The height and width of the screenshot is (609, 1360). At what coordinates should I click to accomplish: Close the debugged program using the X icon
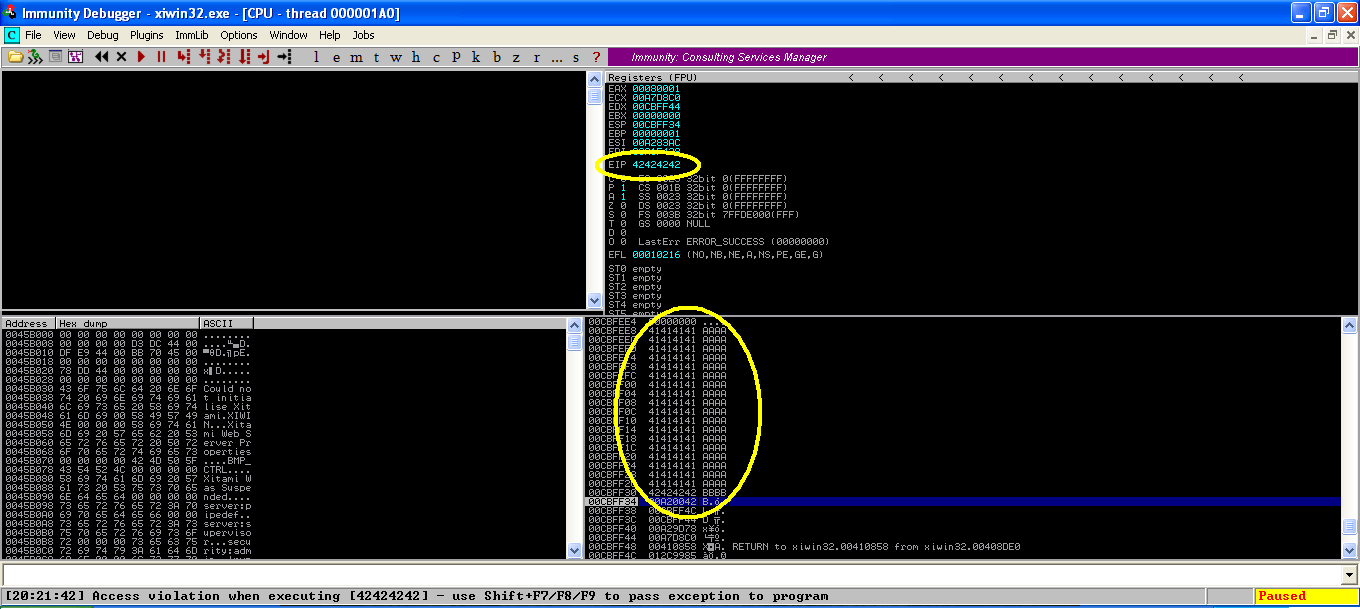pyautogui.click(x=122, y=57)
